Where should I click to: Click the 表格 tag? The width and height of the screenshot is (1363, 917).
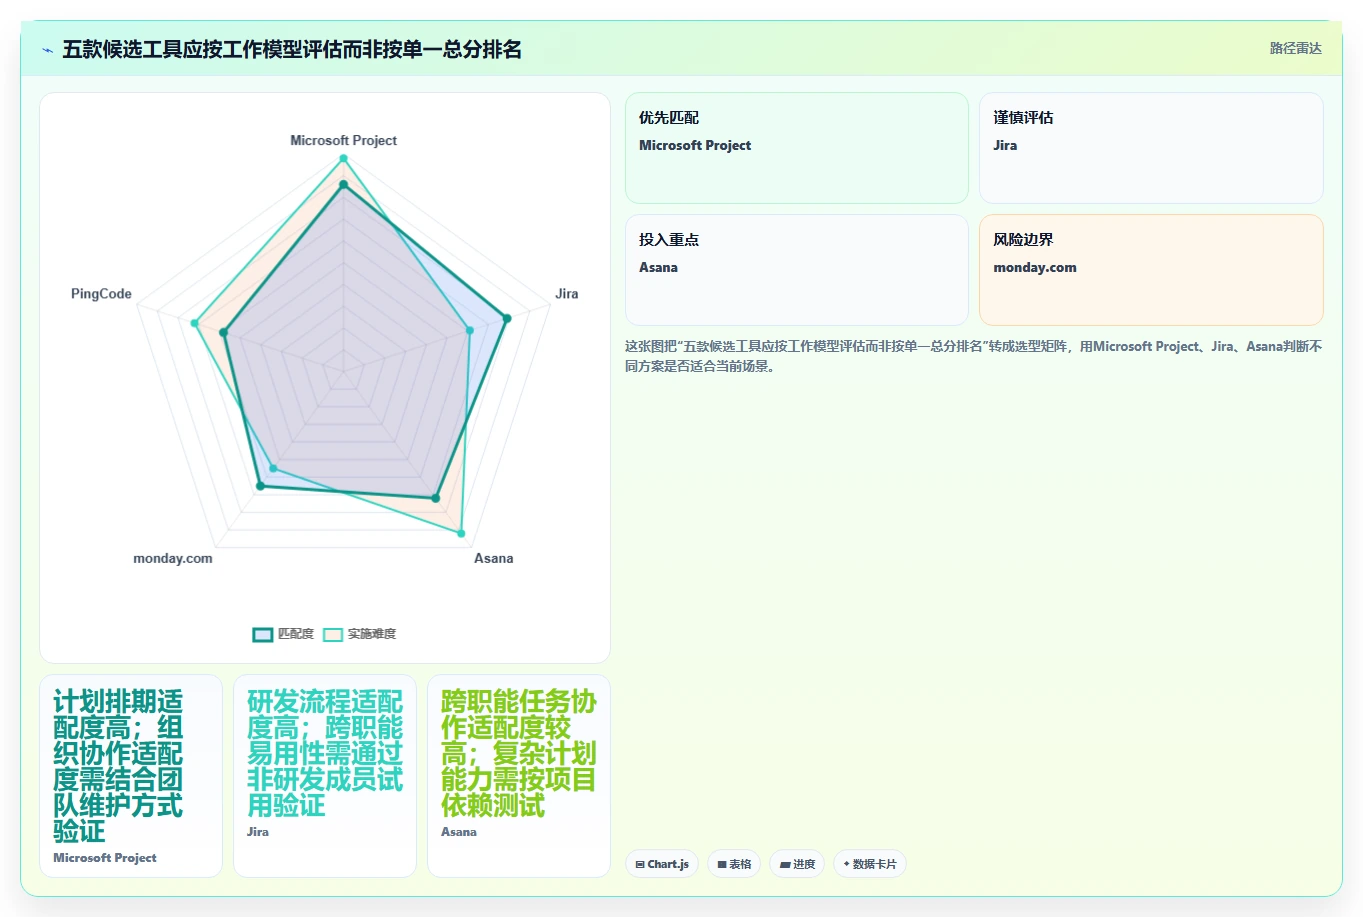coord(734,864)
